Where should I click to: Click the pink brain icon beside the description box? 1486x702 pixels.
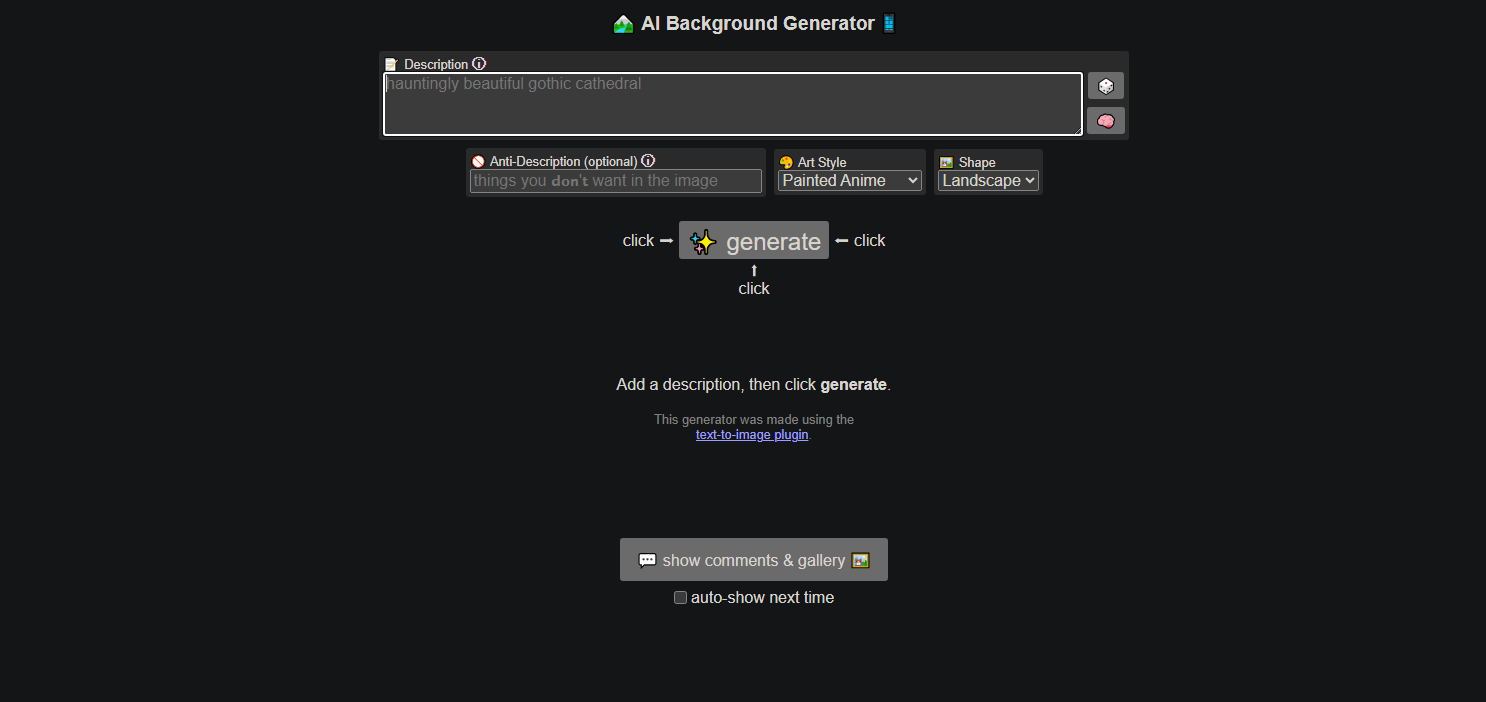1105,120
